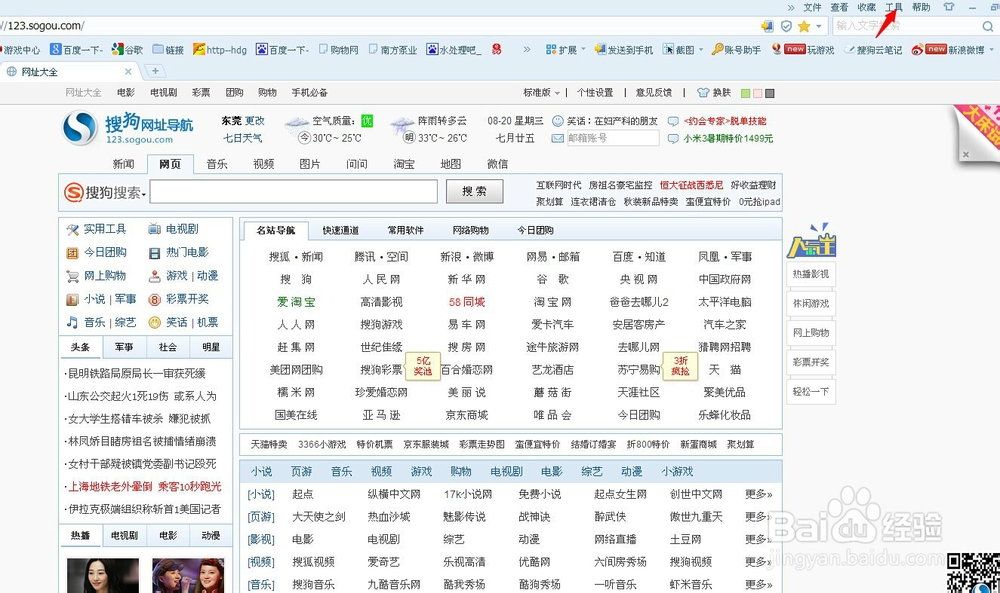Click the 邮箱帐号 input field
Screen dimensions: 1000x593
click(x=612, y=137)
